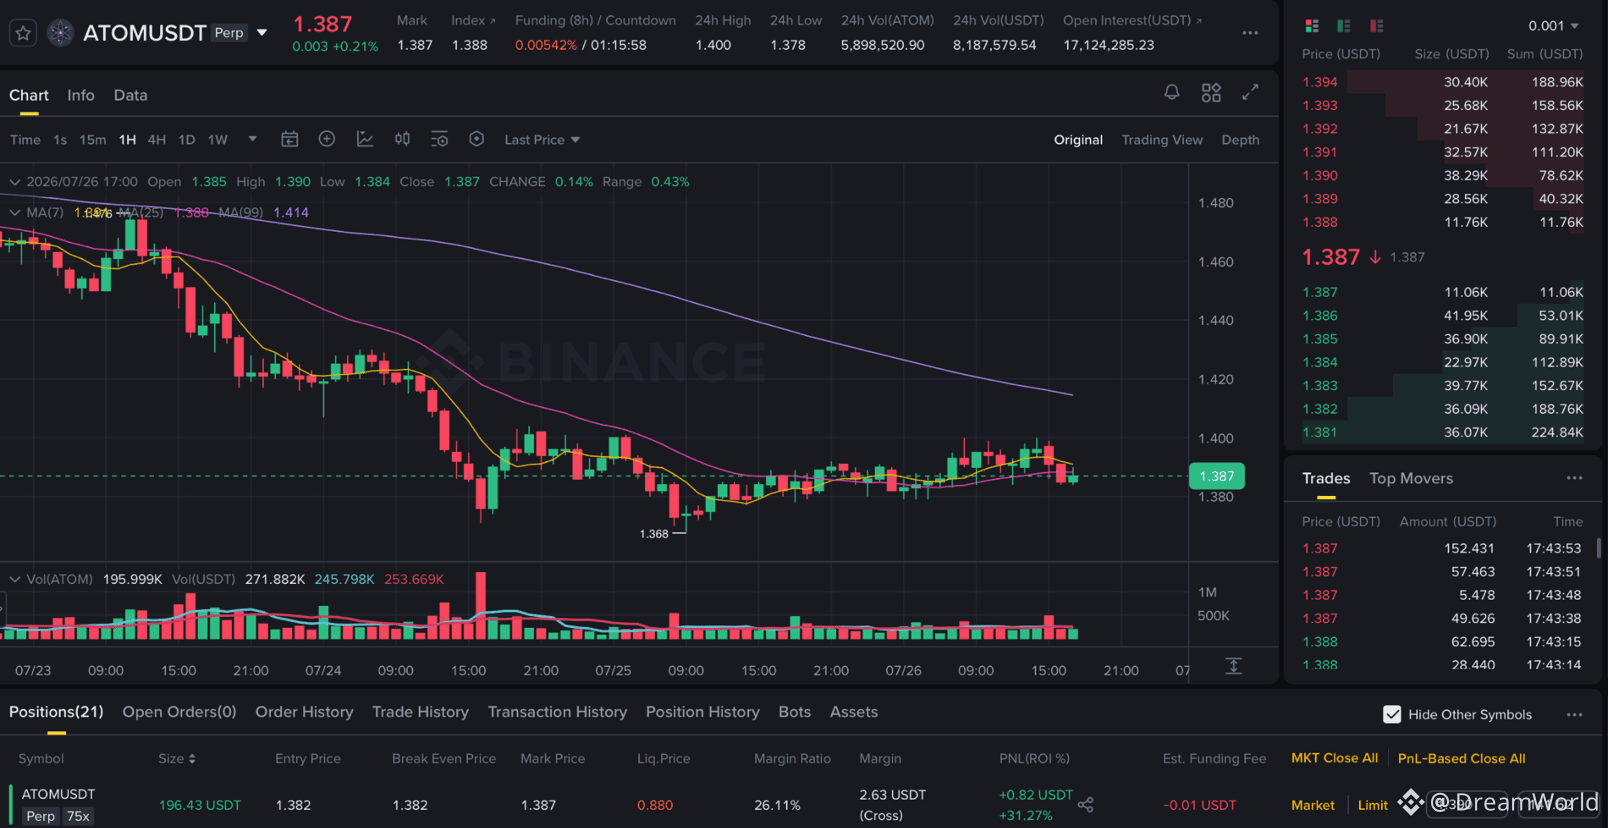Image resolution: width=1608 pixels, height=828 pixels.
Task: Sort positions by Size arrows
Action: [x=192, y=759]
